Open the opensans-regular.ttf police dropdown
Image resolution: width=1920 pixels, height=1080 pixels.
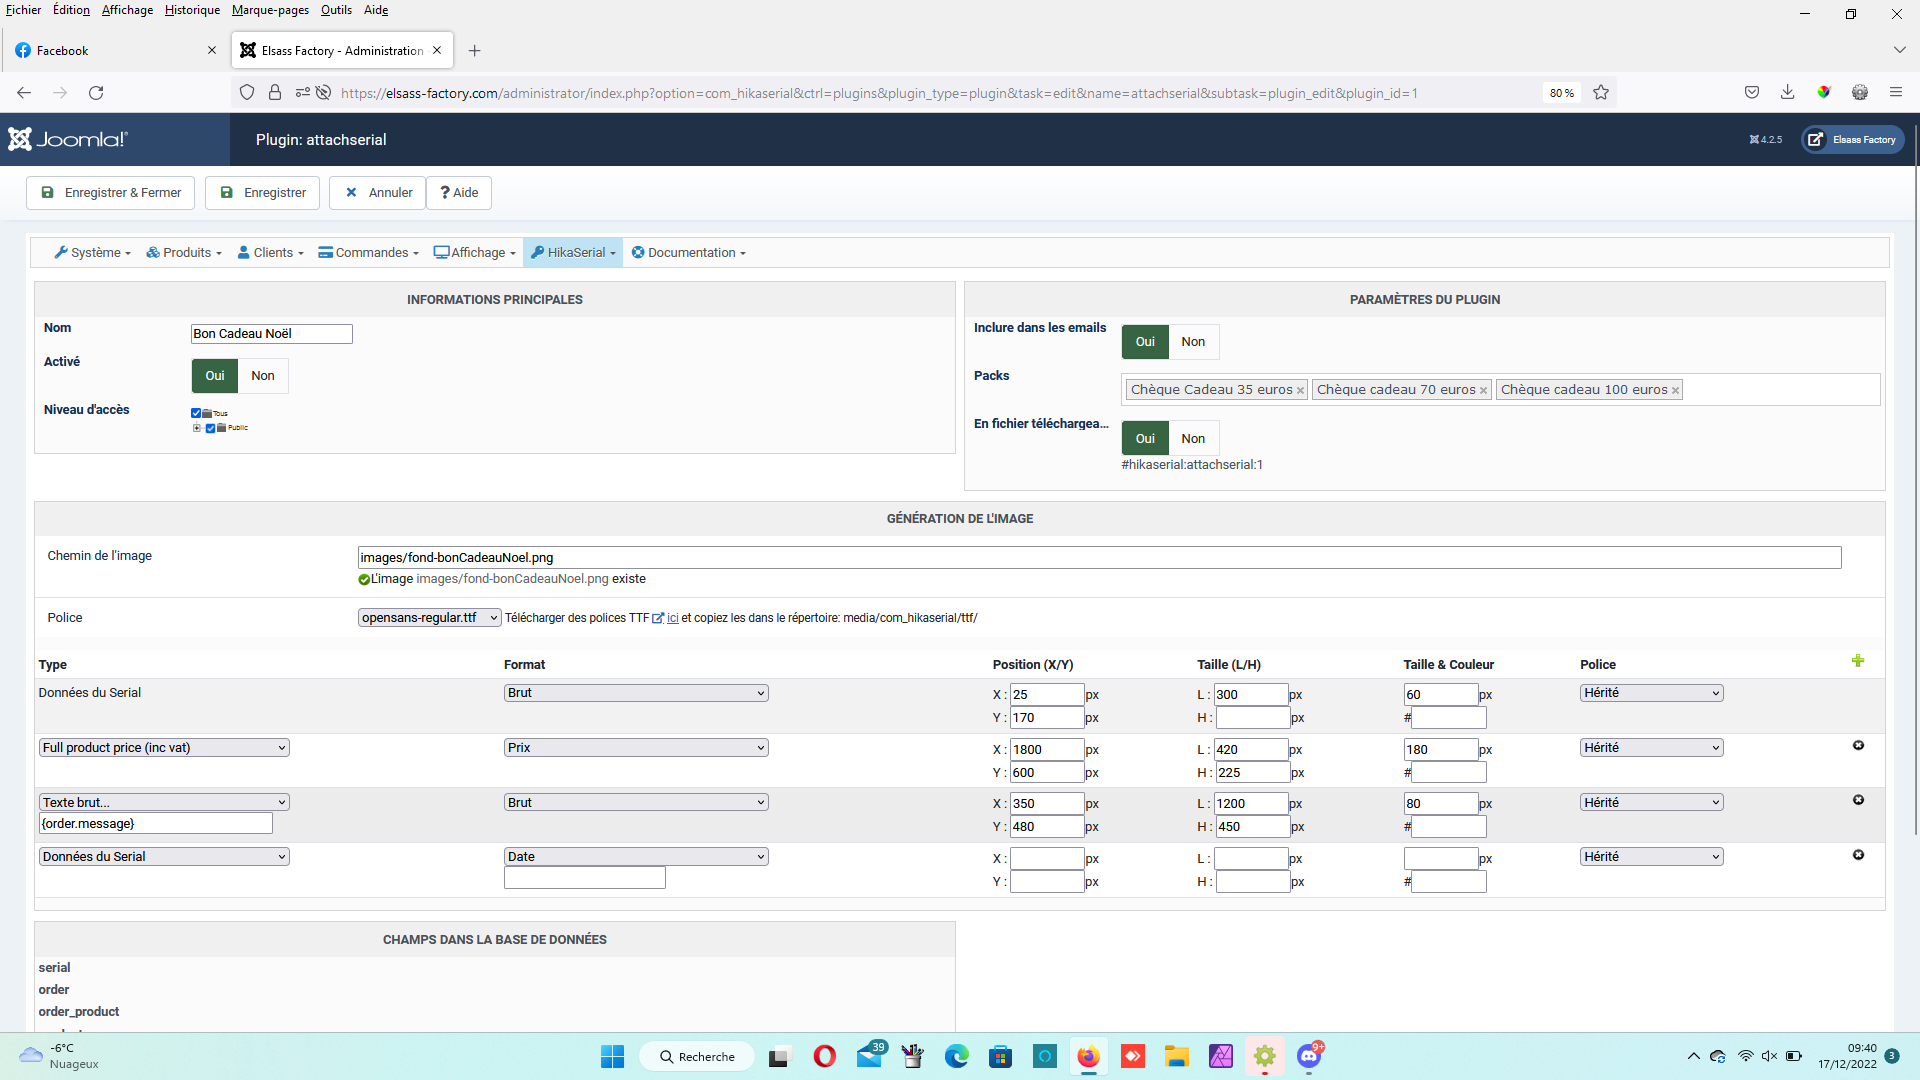[x=429, y=618]
